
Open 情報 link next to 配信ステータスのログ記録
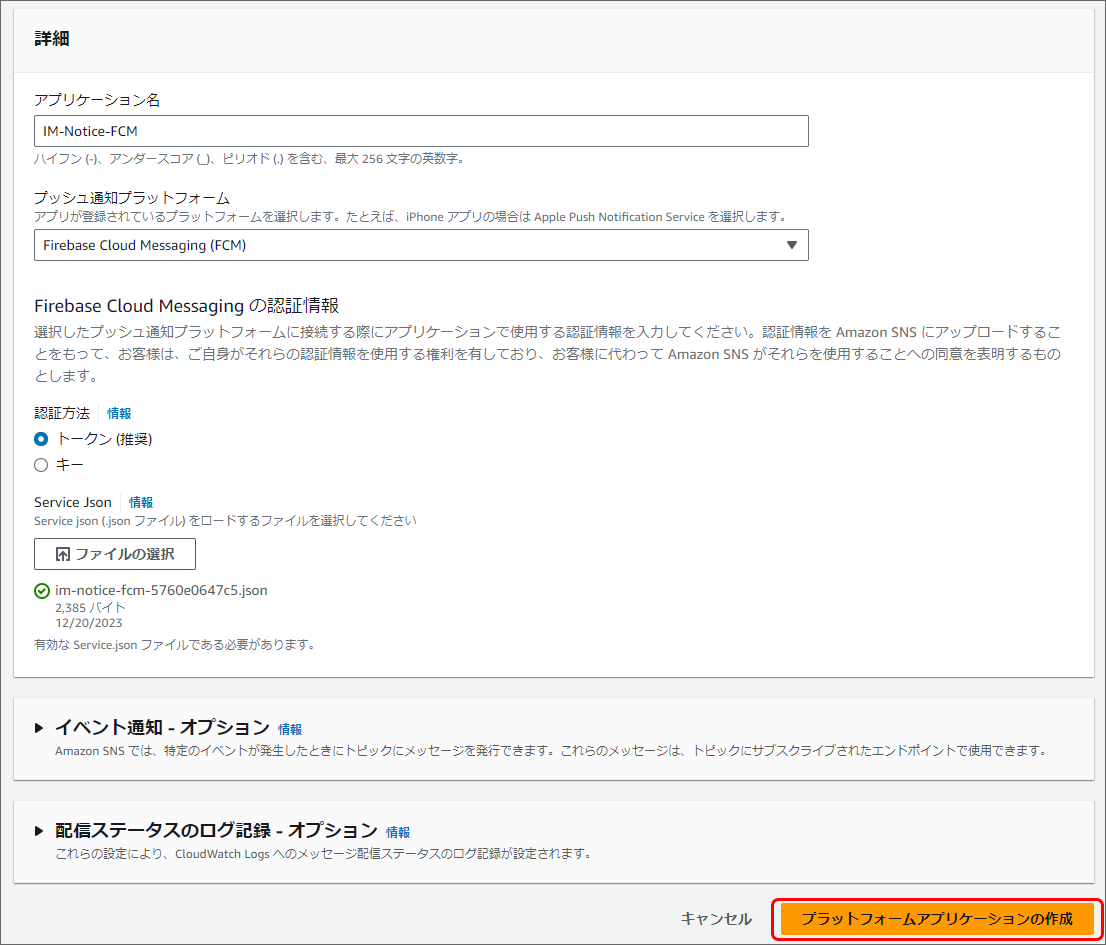pyautogui.click(x=398, y=832)
